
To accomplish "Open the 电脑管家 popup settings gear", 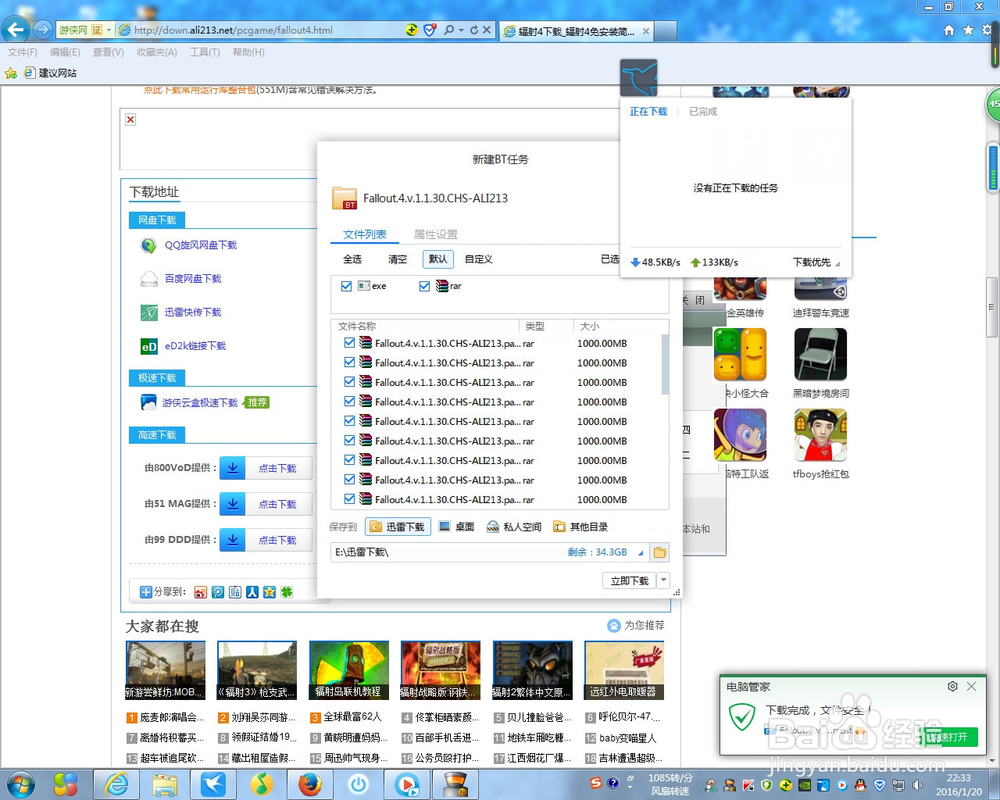I will pyautogui.click(x=952, y=686).
